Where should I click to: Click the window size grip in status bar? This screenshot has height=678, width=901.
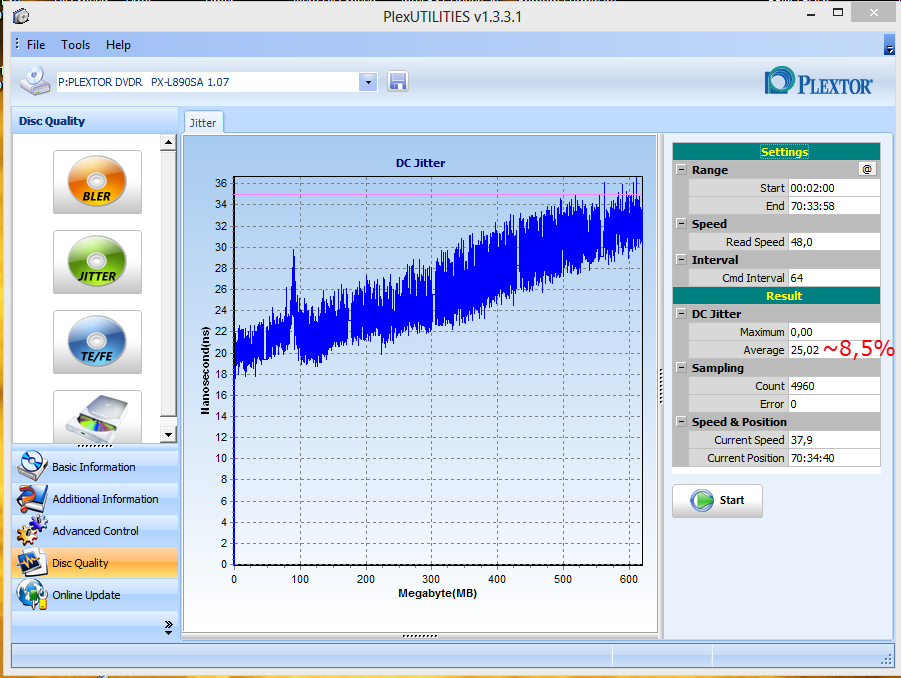886,660
